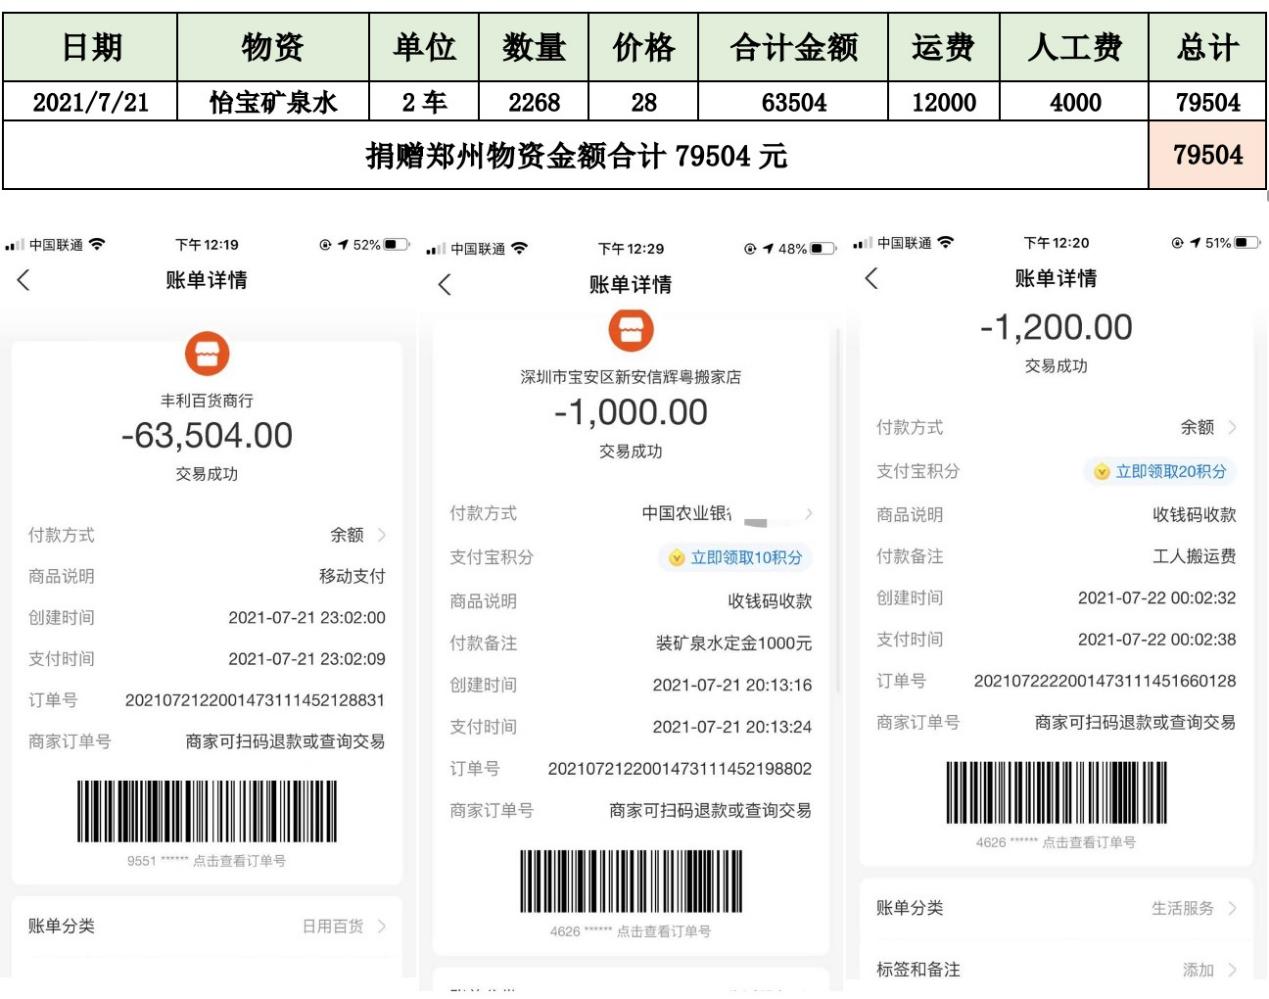
Task: Tap barcode under order ending 128831
Action: tap(207, 811)
